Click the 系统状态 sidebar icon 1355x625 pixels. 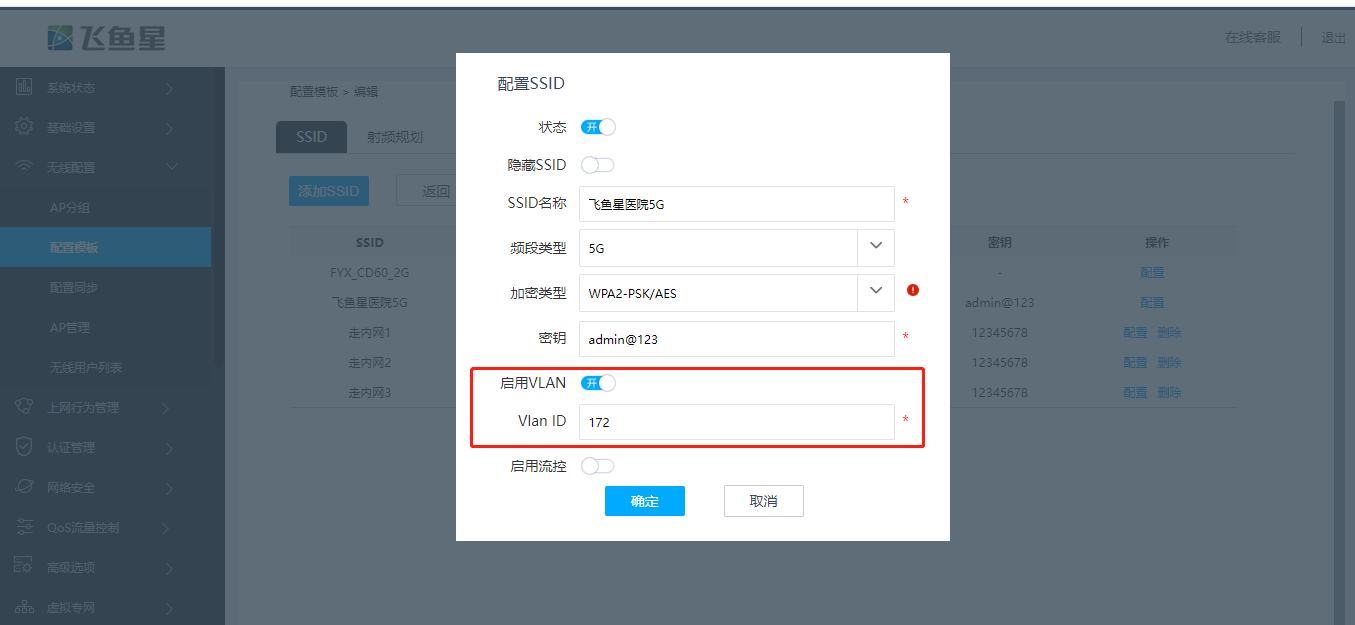coord(24,88)
